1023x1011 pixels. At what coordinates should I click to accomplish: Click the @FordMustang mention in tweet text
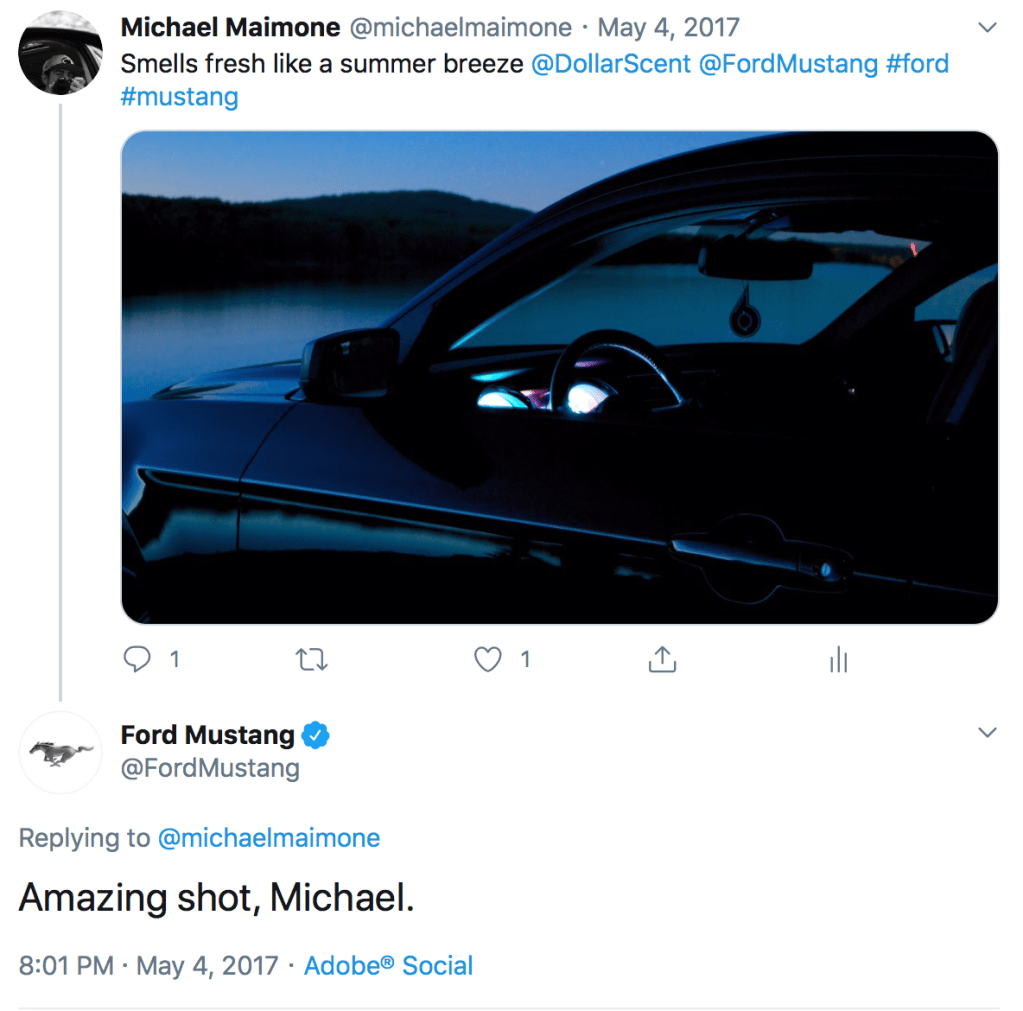(x=788, y=64)
